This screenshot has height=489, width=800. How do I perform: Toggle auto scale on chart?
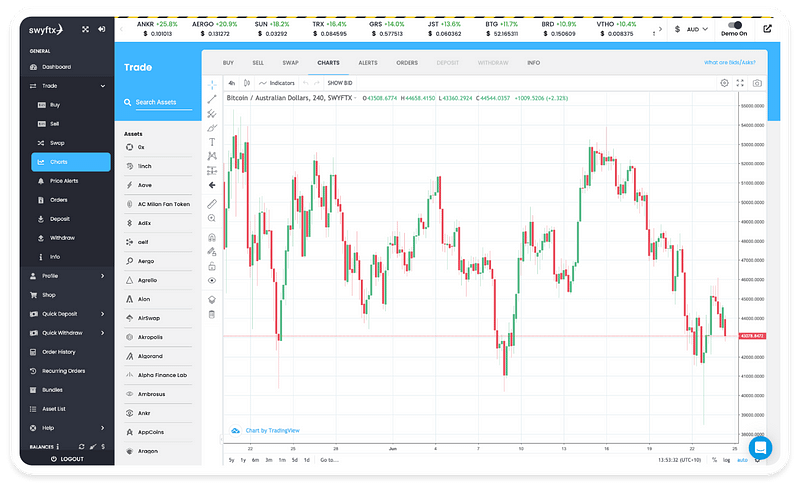pos(742,460)
